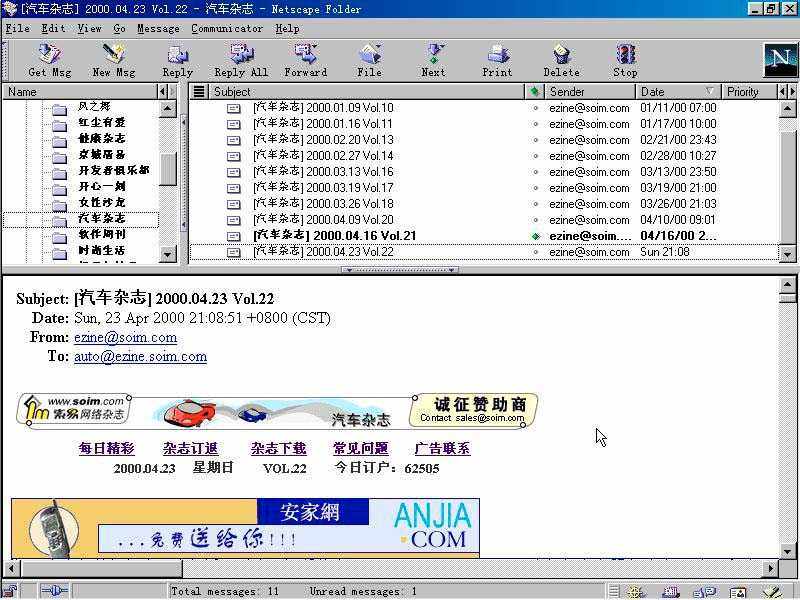Toggle thread view icon beside Subject header

click(x=200, y=91)
